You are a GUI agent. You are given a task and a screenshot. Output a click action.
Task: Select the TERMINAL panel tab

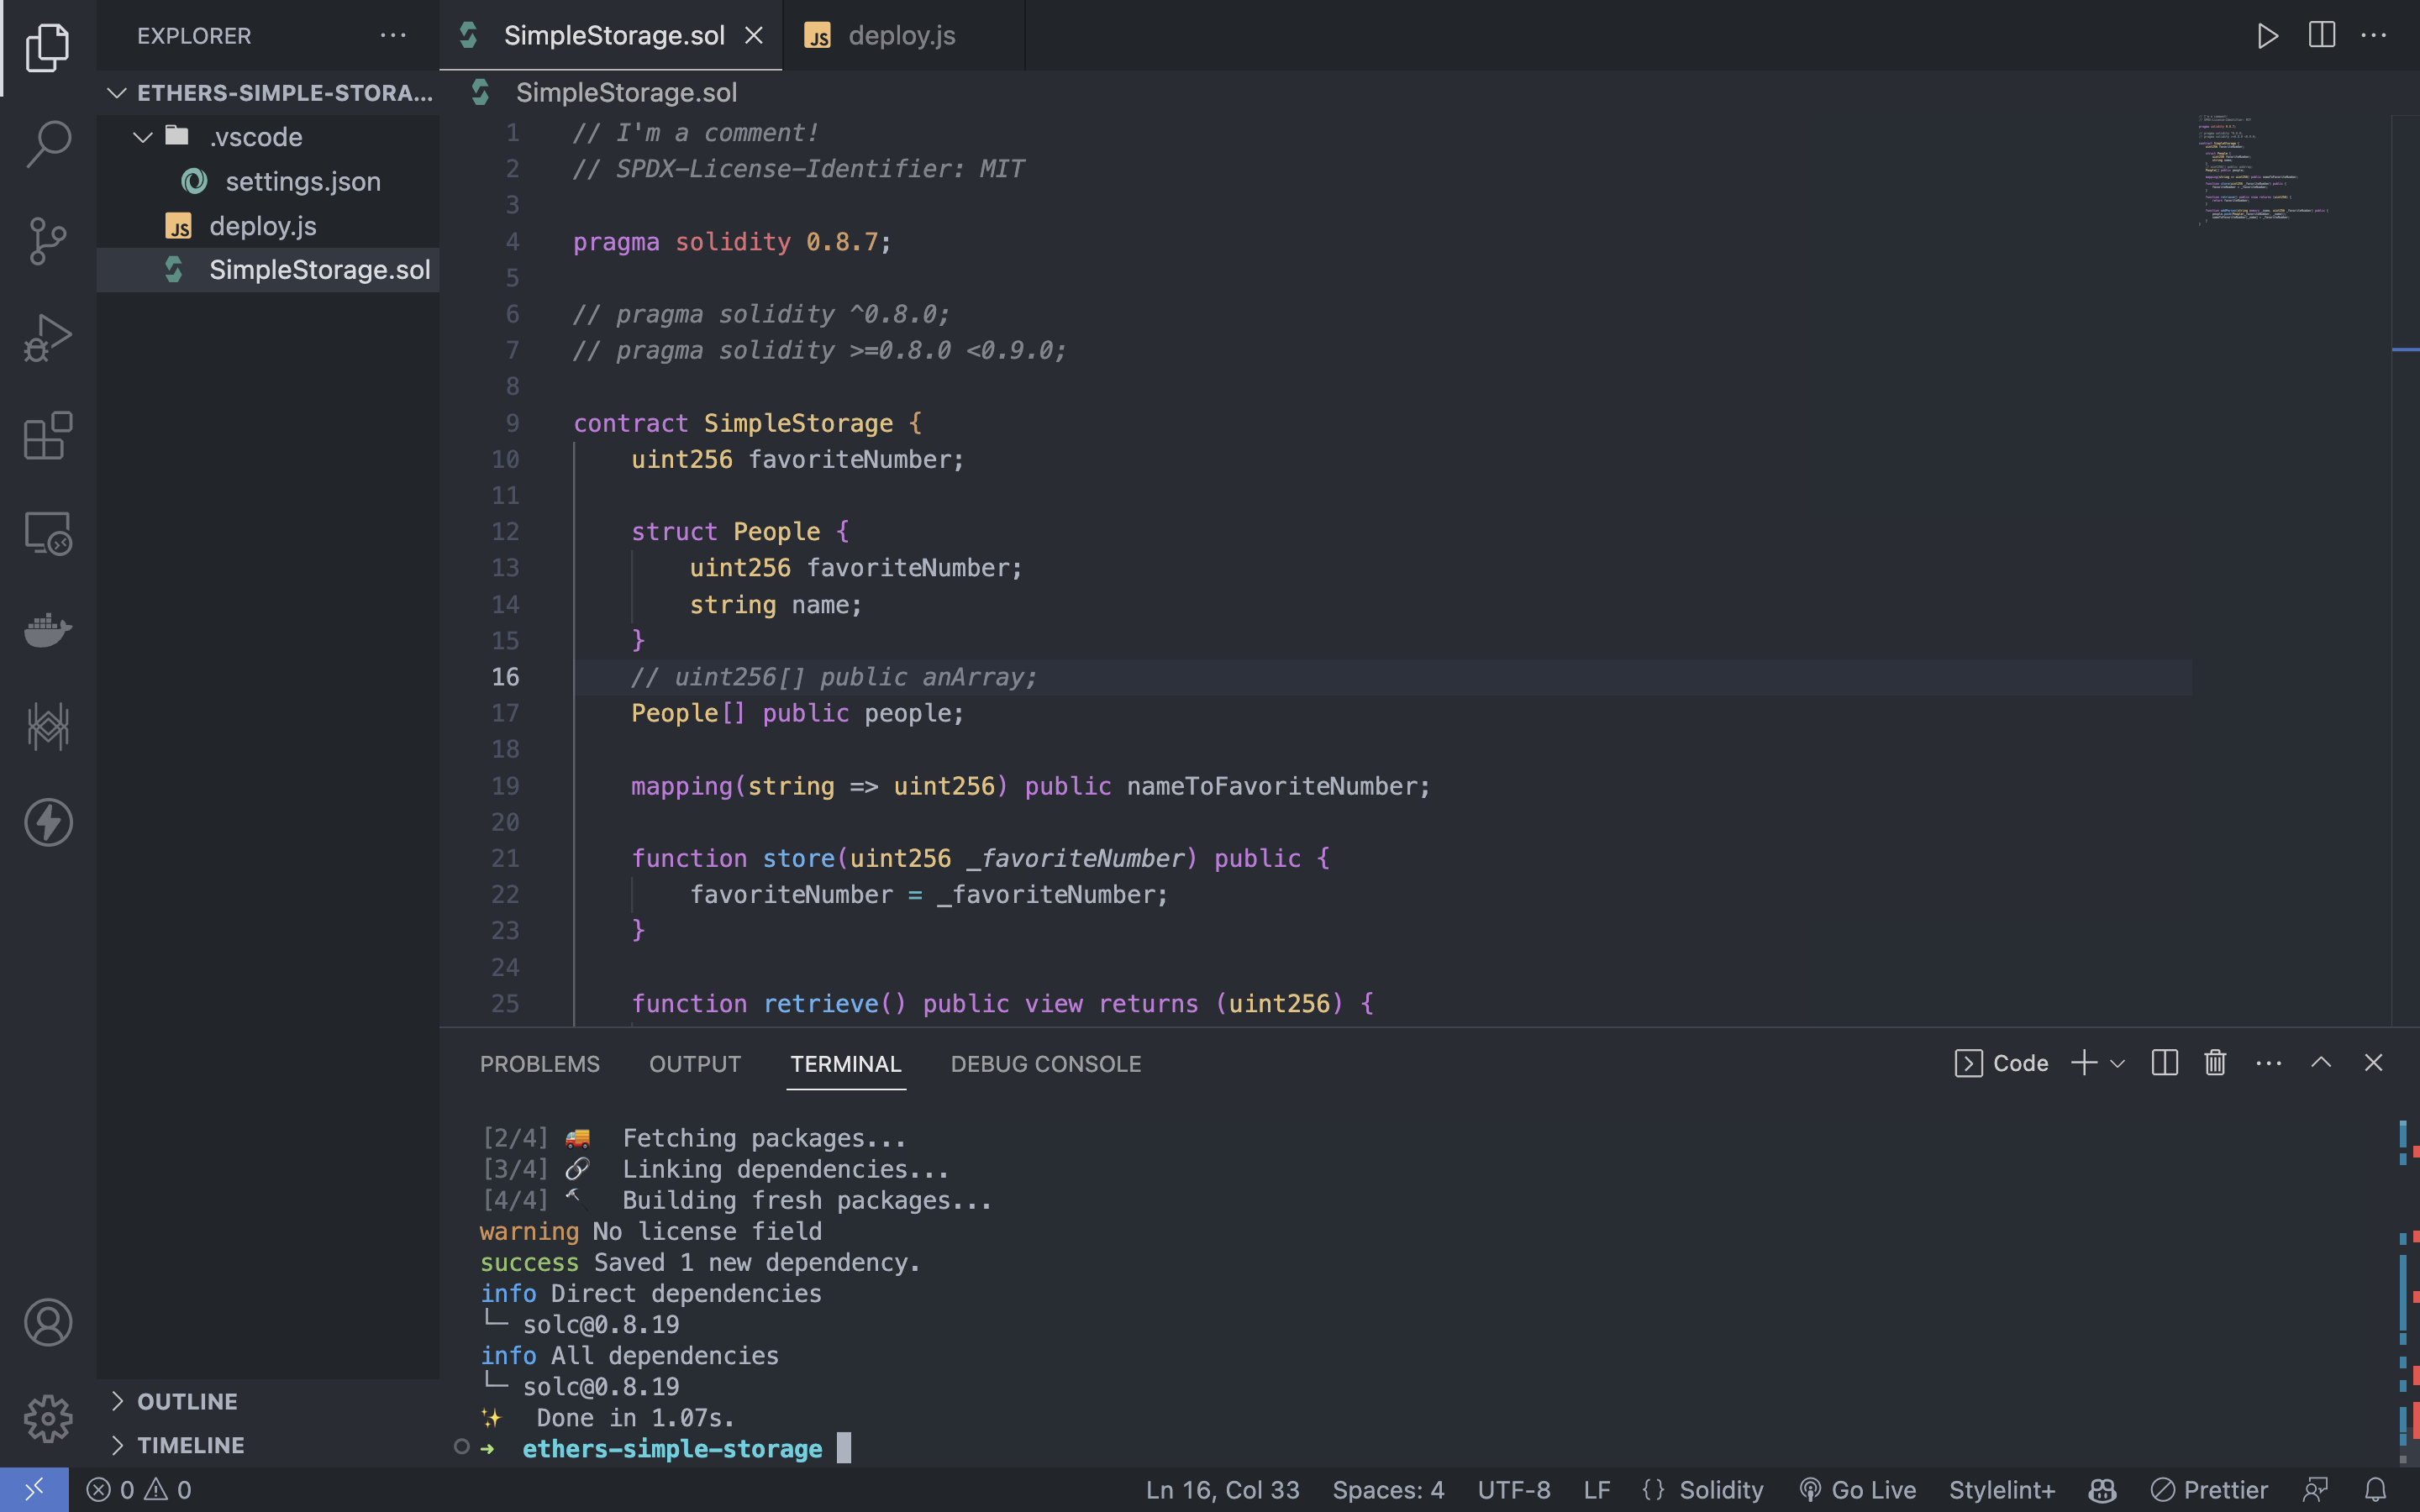[846, 1064]
